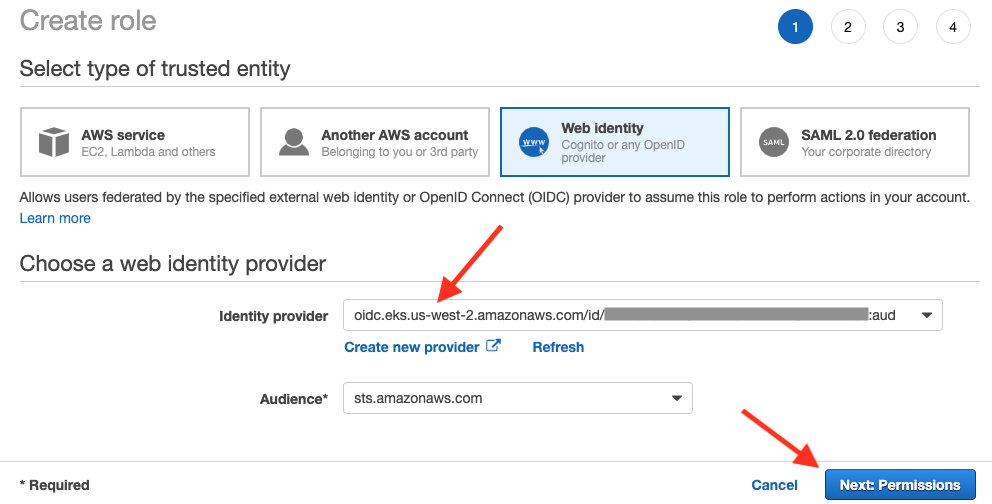992x504 pixels.
Task: Click the AWS service cube icon
Action: coord(54,142)
